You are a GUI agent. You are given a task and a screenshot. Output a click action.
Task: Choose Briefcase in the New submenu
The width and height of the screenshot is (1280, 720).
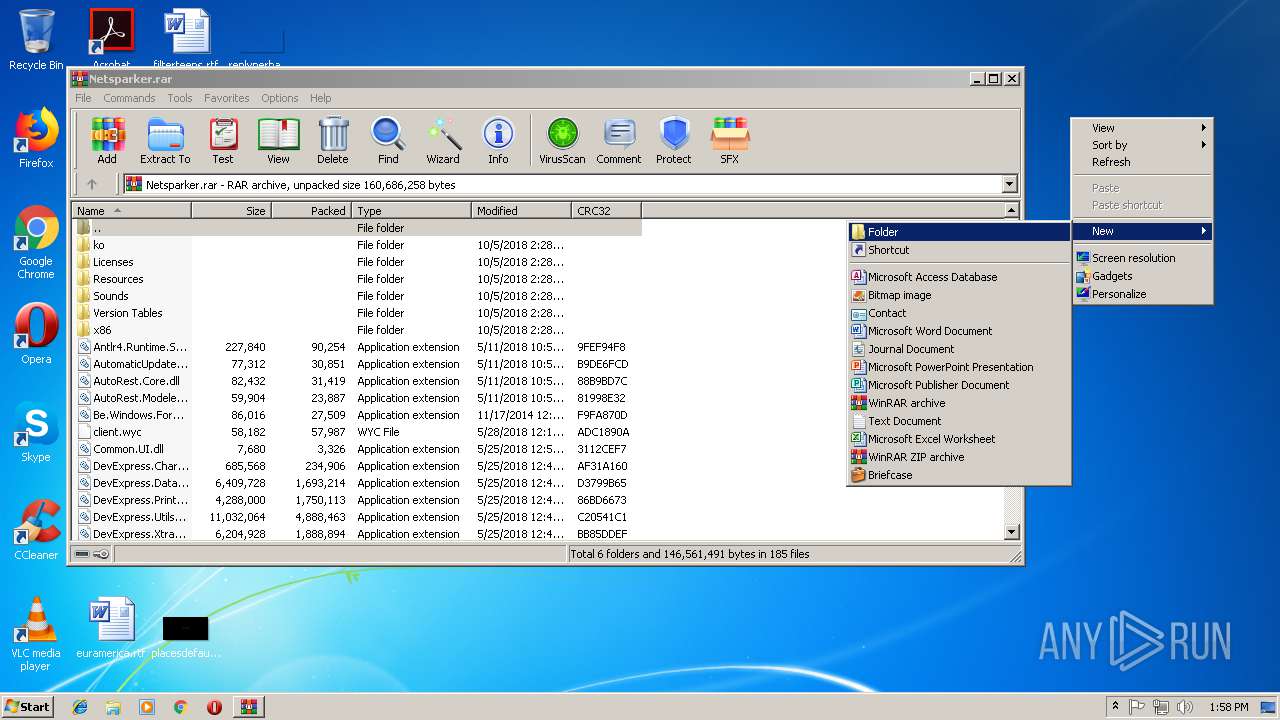pos(959,475)
